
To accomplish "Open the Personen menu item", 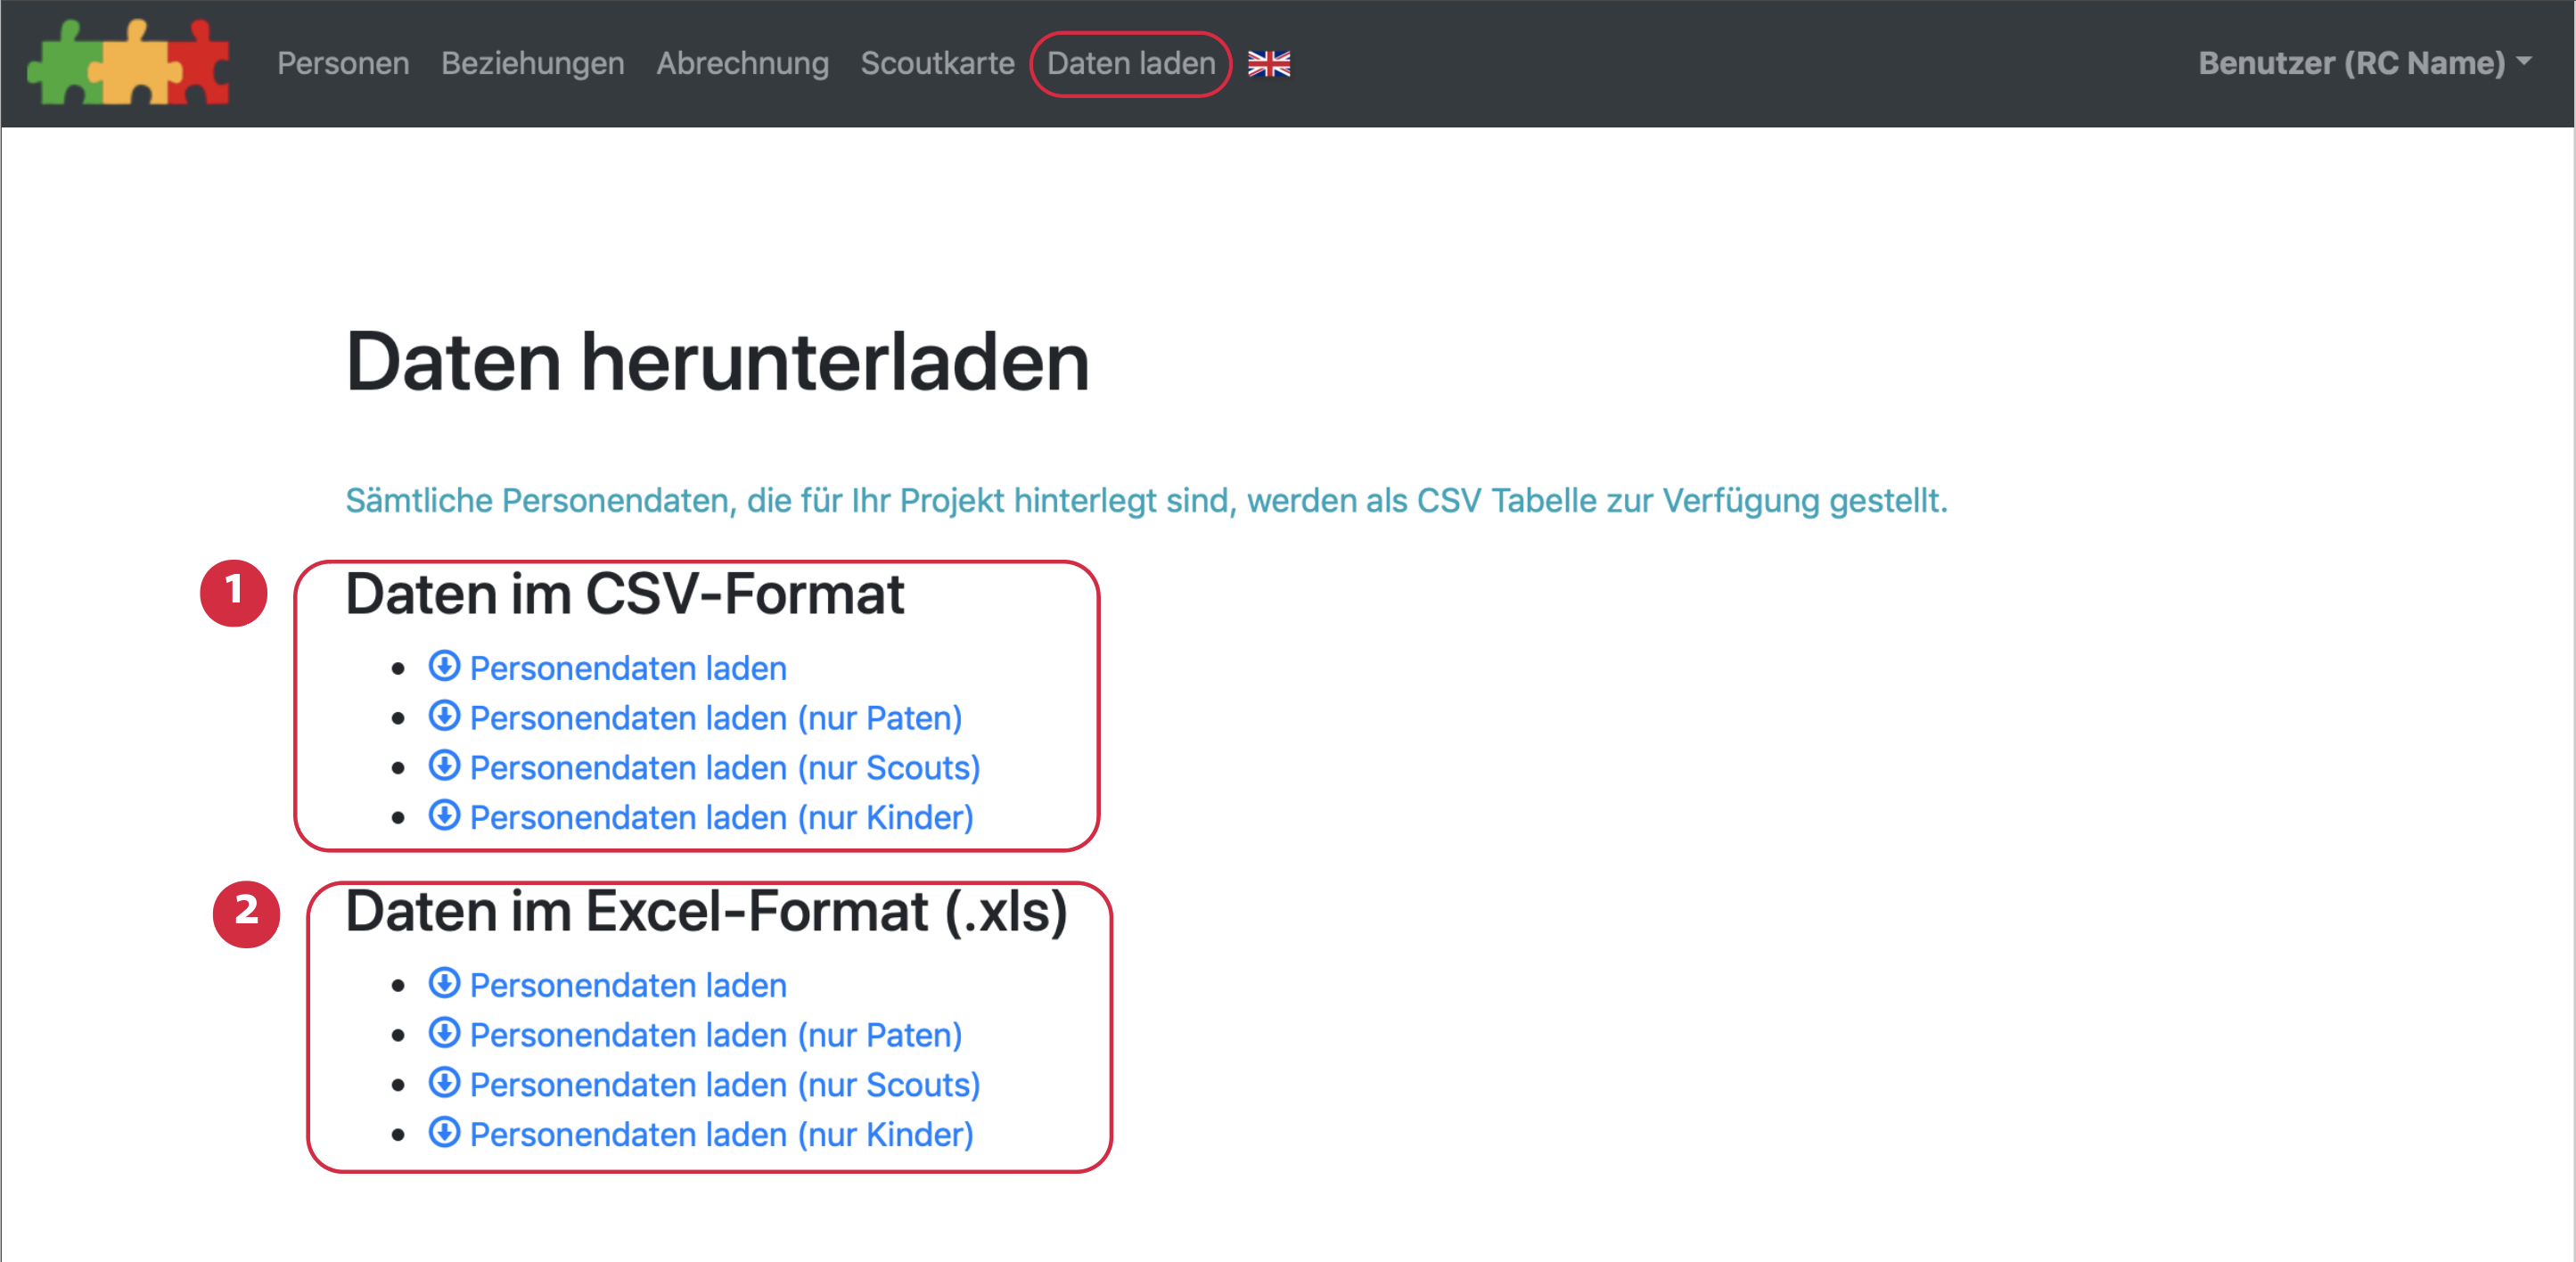I will tap(343, 63).
